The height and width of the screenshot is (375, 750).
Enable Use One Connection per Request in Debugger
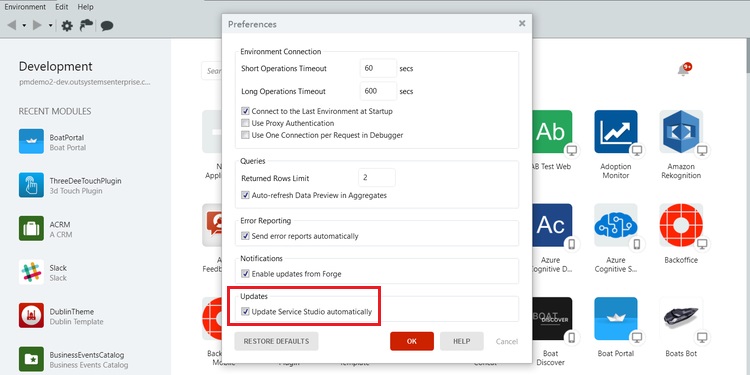coord(245,135)
